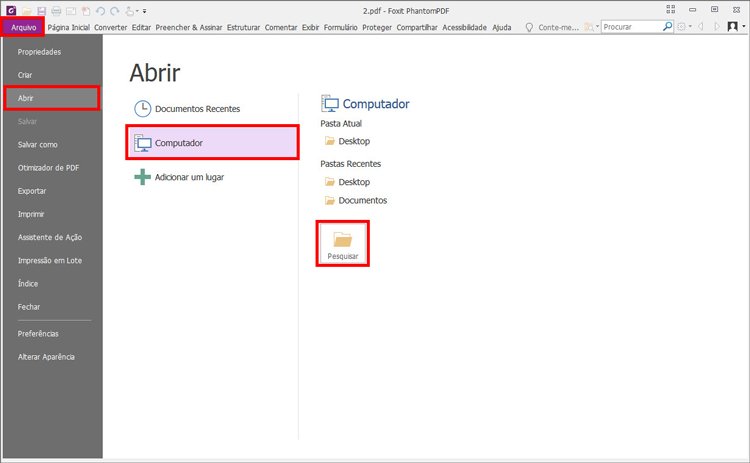
Task: Click the search settings gear icon
Action: click(x=682, y=27)
